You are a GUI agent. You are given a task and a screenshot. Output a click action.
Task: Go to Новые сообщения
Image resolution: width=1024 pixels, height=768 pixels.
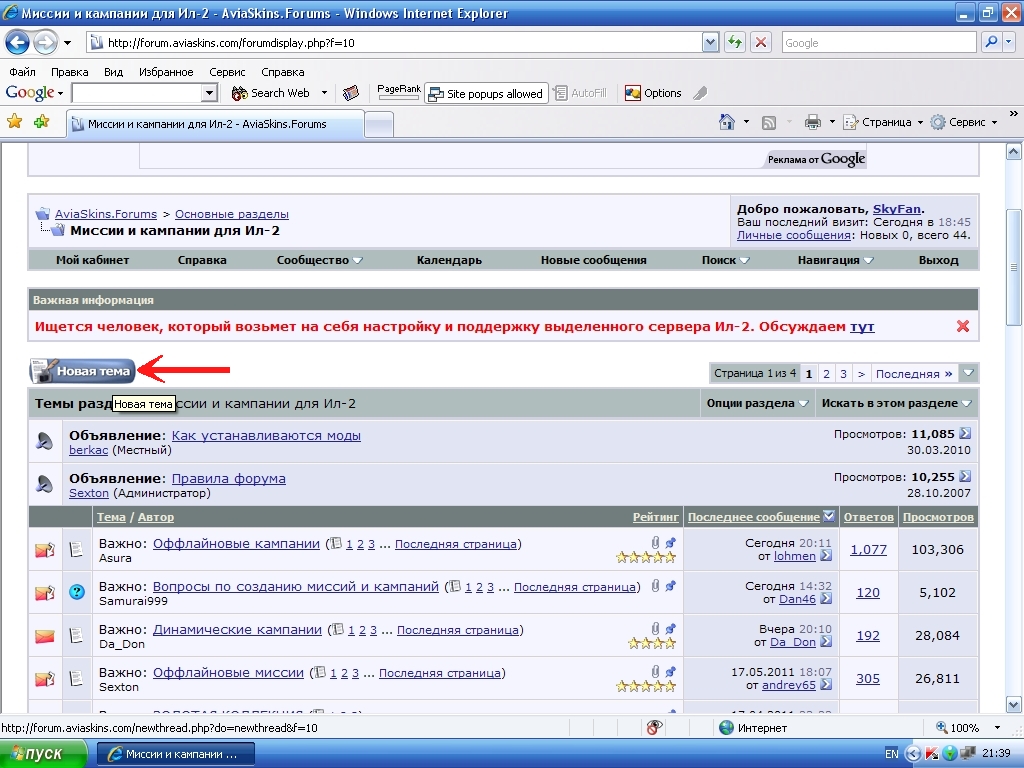pos(593,260)
